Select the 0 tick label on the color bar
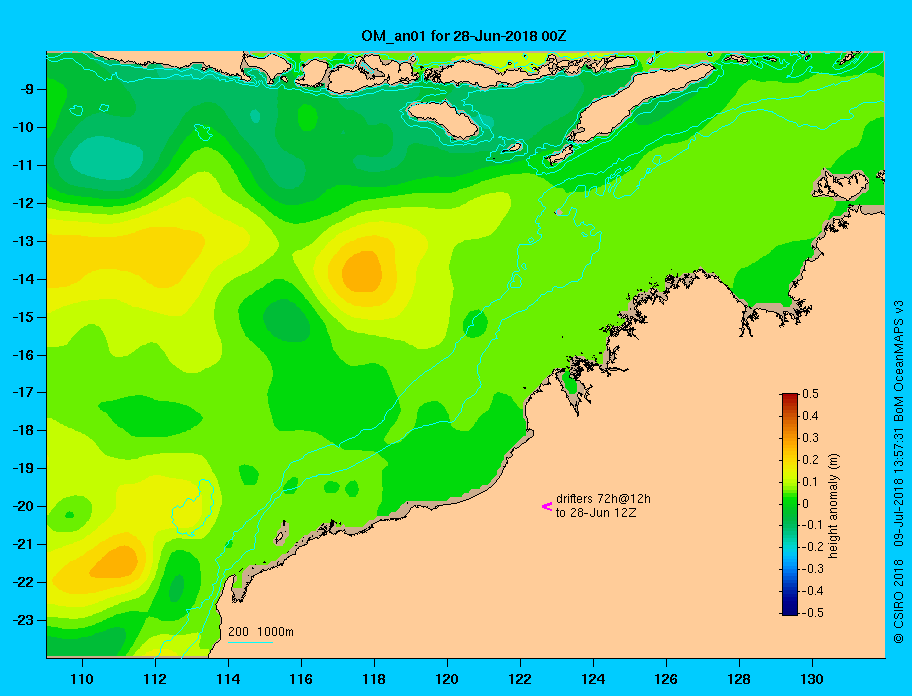 pyautogui.click(x=806, y=504)
